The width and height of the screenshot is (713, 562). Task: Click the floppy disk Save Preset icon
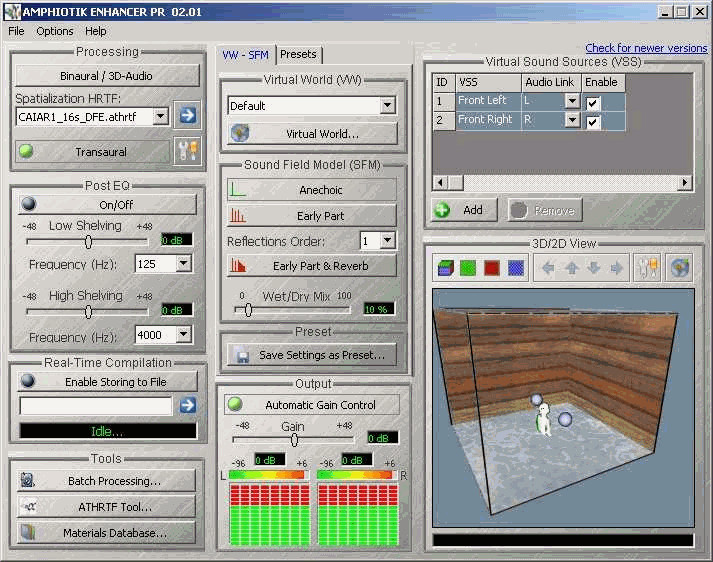243,355
